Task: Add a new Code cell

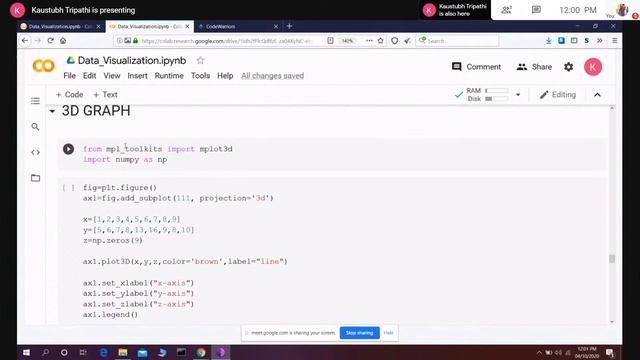Action: point(69,95)
